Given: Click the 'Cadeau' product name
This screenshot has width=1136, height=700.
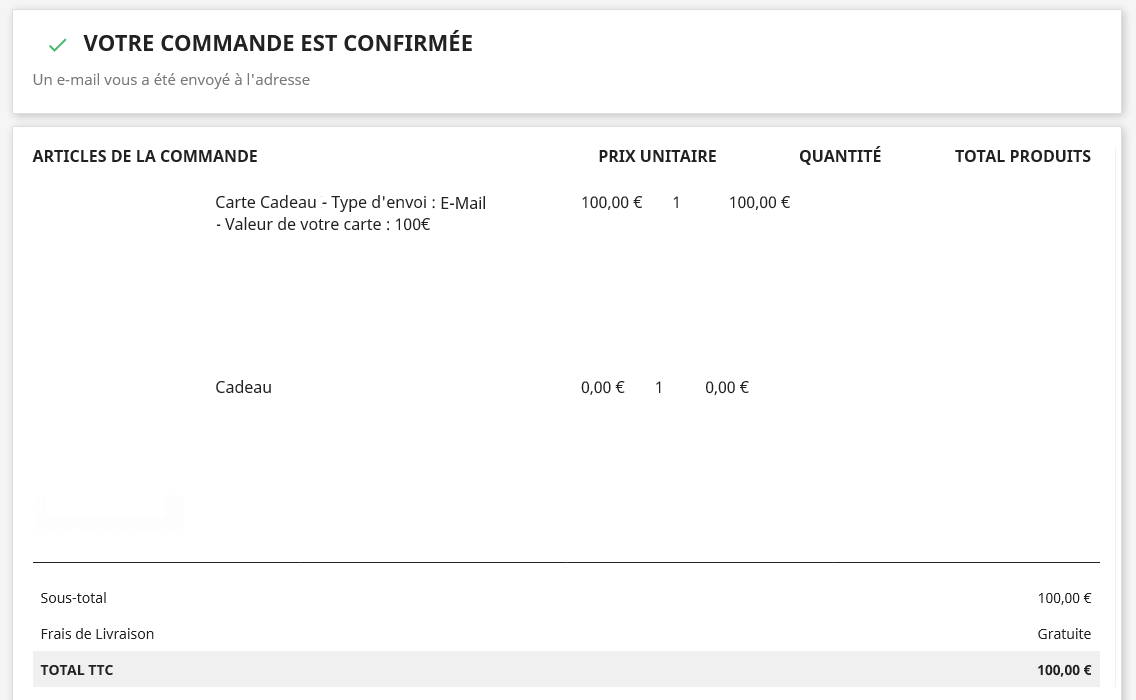Looking at the screenshot, I should coord(243,388).
